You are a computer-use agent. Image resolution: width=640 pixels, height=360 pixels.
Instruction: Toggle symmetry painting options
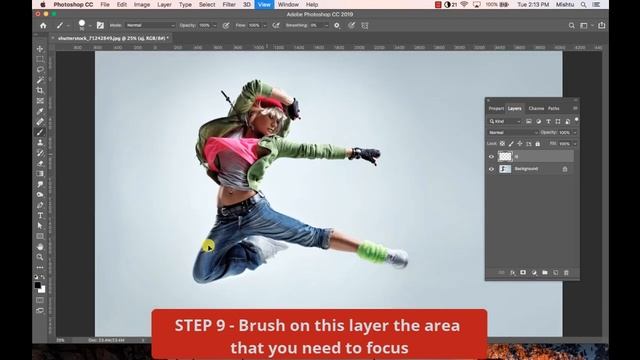point(365,25)
